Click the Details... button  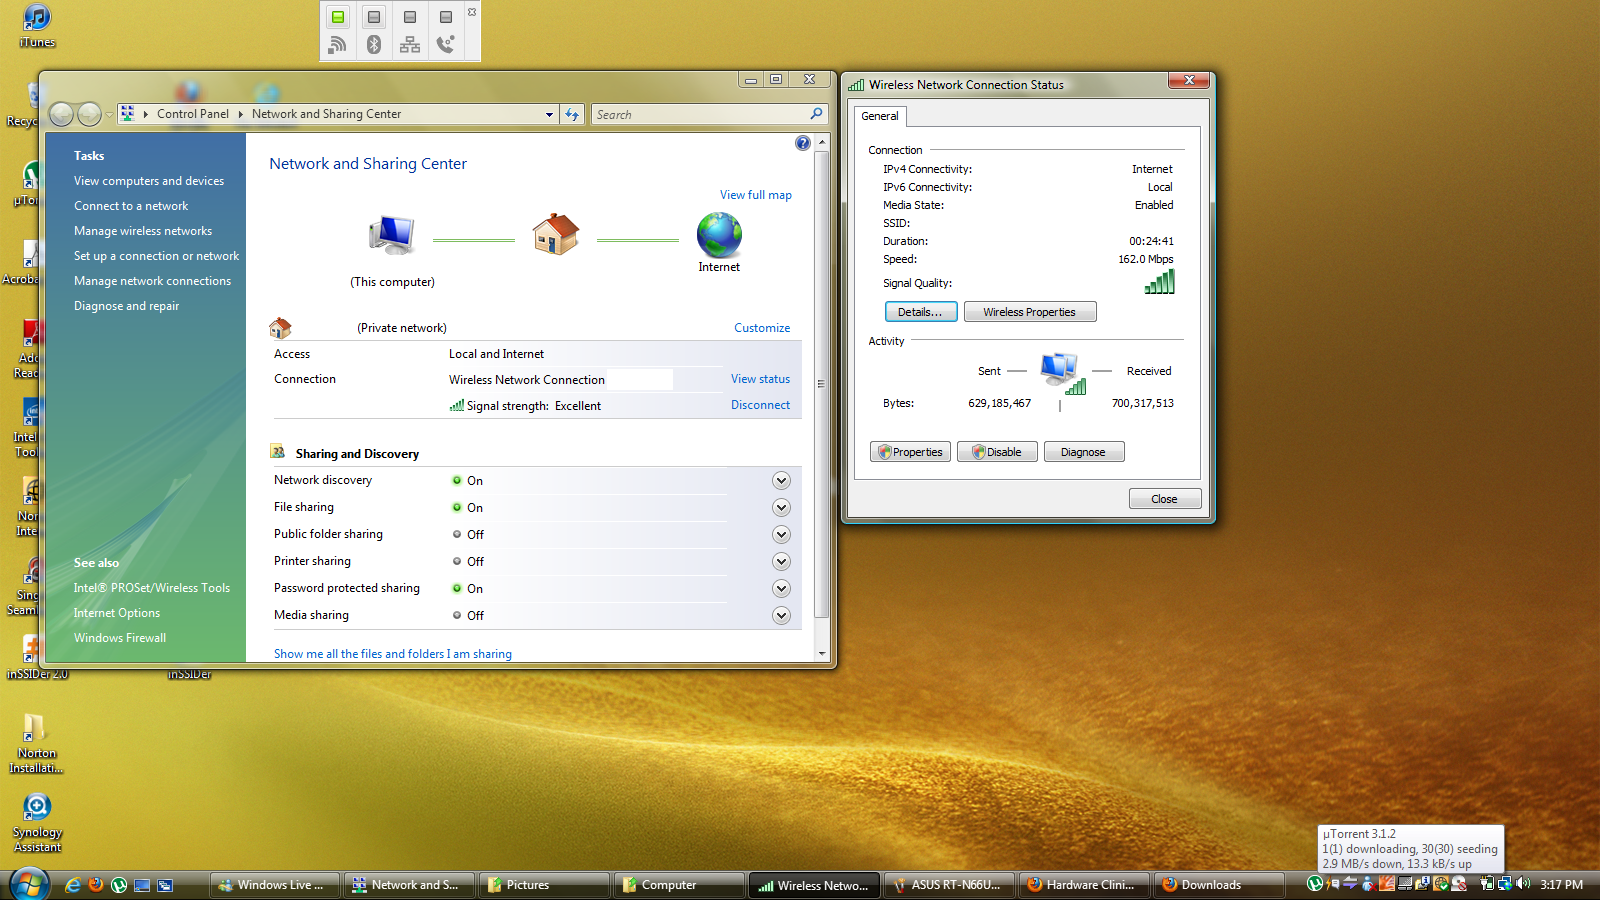(x=920, y=312)
